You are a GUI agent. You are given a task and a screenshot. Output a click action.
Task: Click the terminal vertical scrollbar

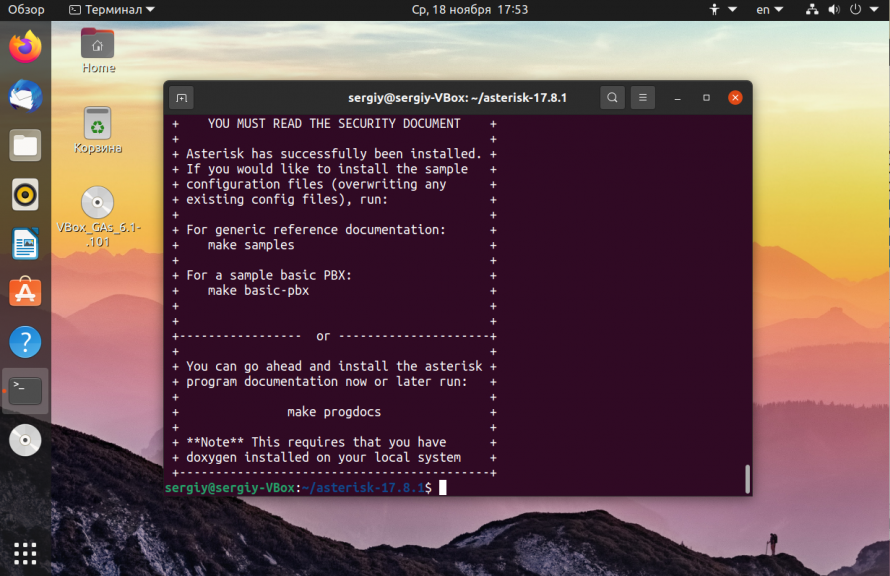747,479
